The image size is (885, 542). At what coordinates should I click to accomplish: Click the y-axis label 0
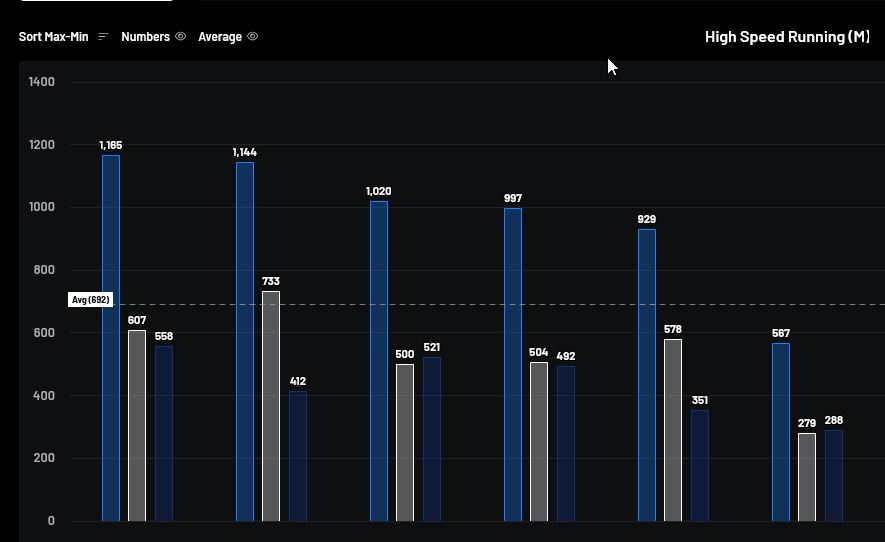tap(51, 521)
